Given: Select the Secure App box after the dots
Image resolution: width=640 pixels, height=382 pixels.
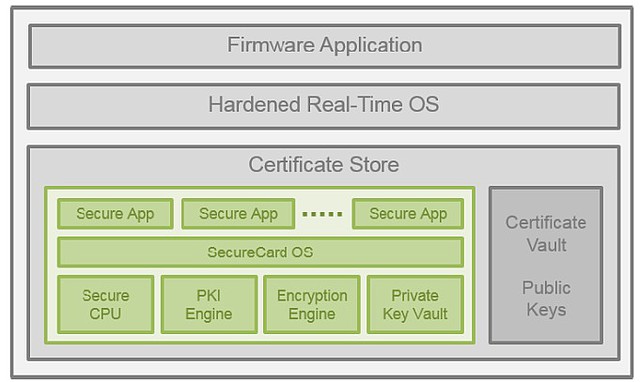Looking at the screenshot, I should point(408,213).
